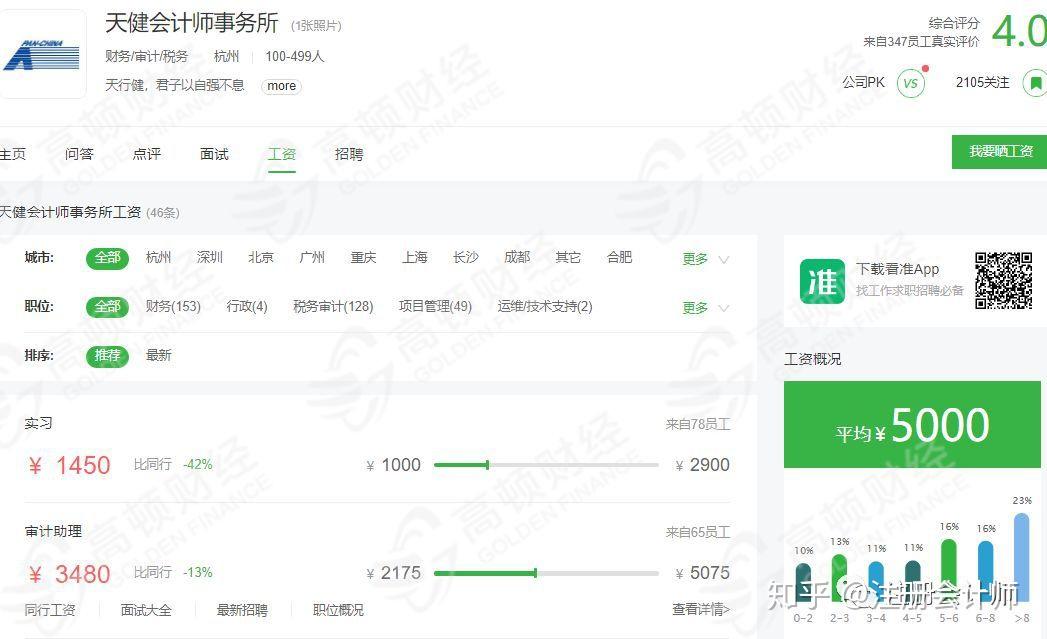Click the 23% bar in salary chart

[1022, 557]
